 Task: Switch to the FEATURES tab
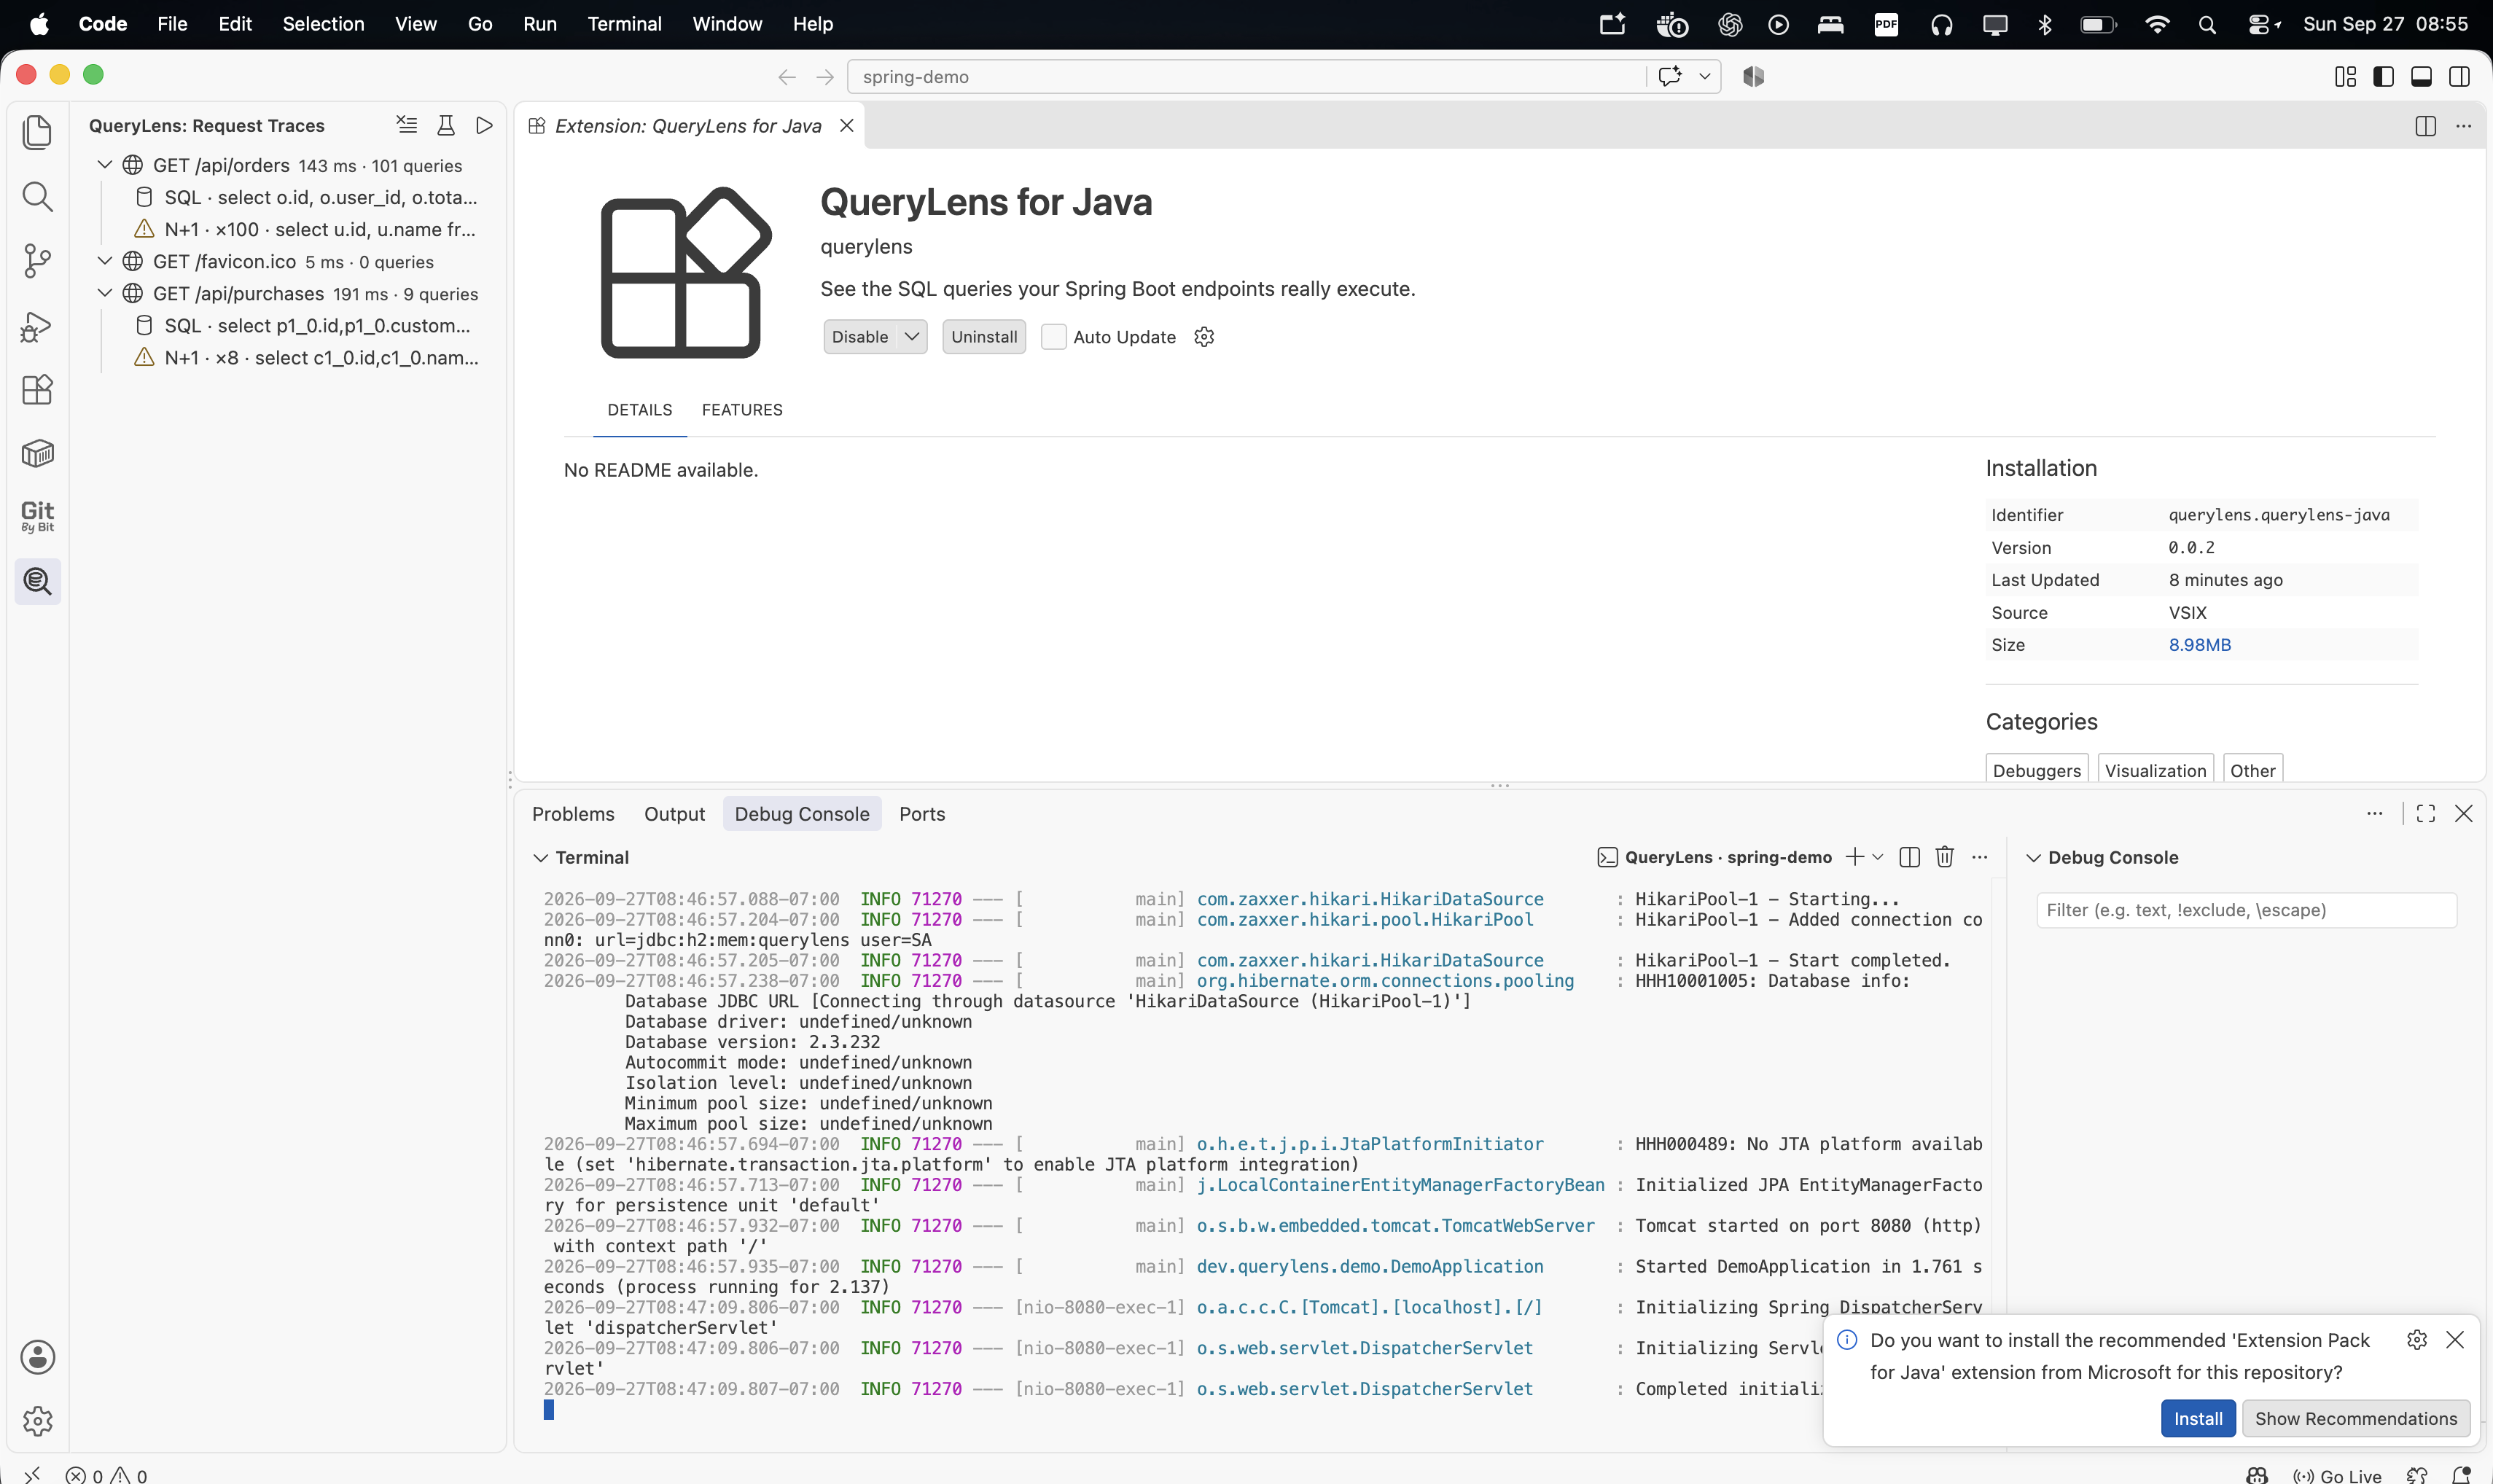point(742,410)
